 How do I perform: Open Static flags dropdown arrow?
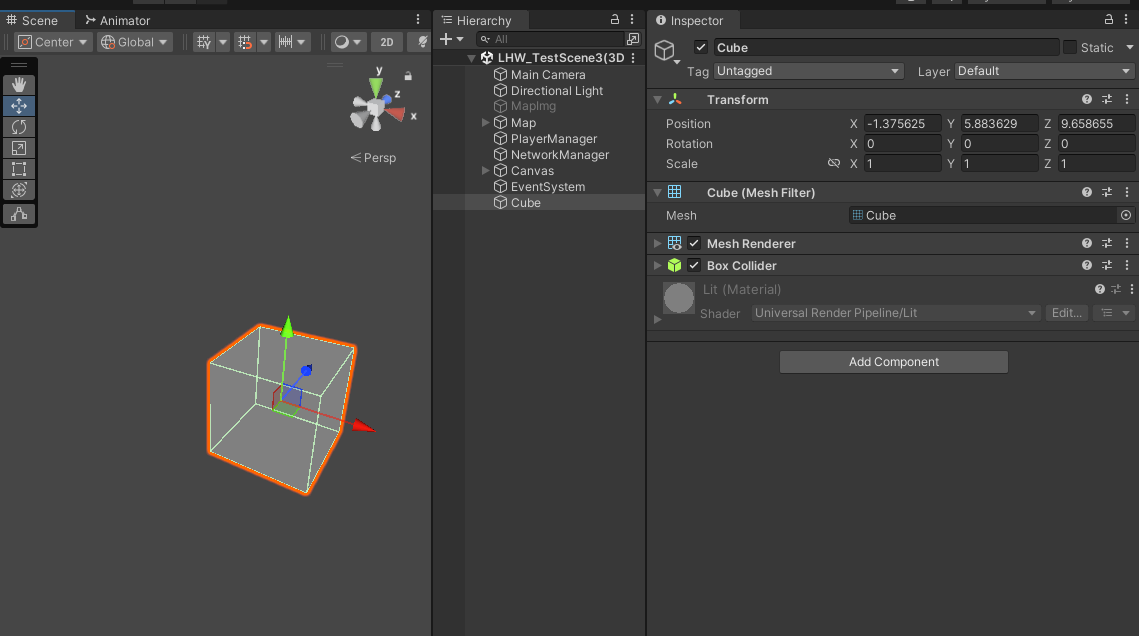point(1129,47)
